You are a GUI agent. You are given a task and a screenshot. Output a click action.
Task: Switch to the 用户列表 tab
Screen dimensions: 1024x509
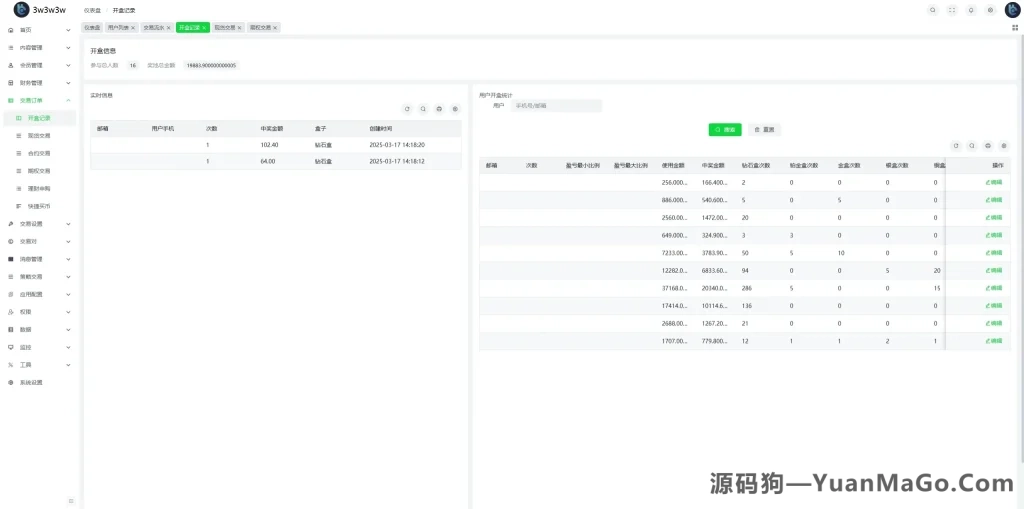point(118,28)
